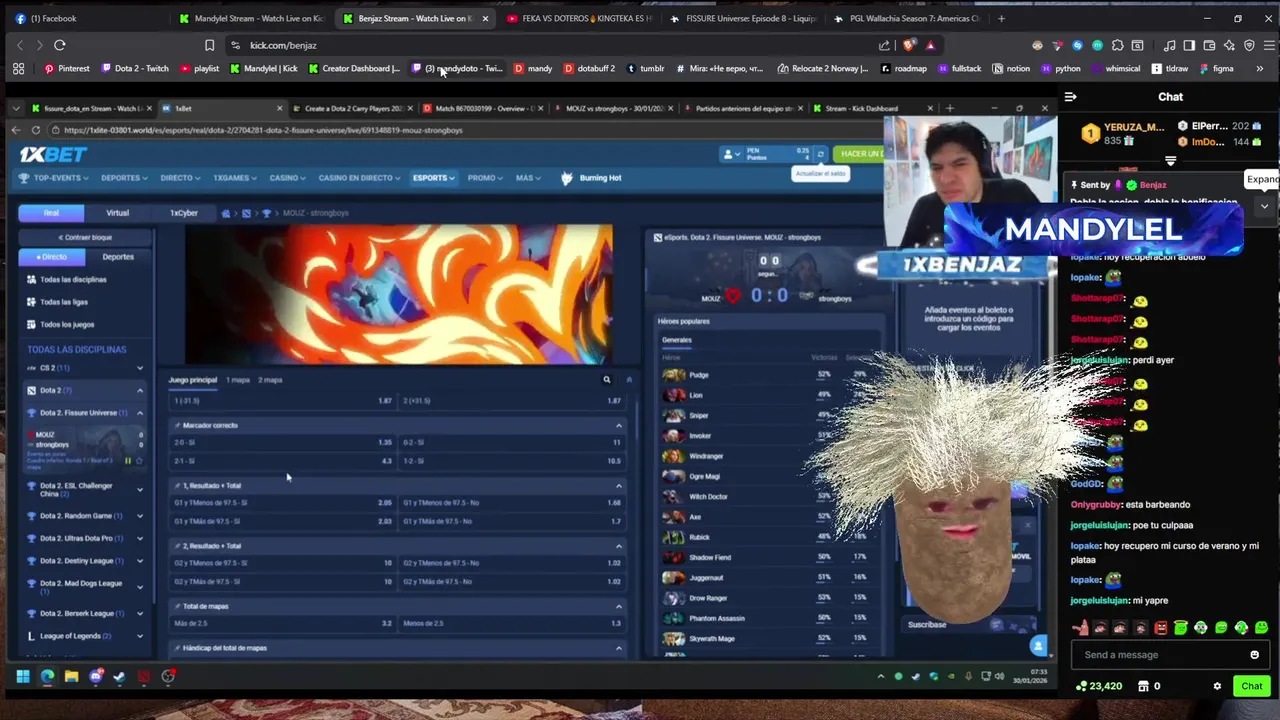Open the Pinterest bookmark
The width and height of the screenshot is (1280, 720).
(x=66, y=69)
